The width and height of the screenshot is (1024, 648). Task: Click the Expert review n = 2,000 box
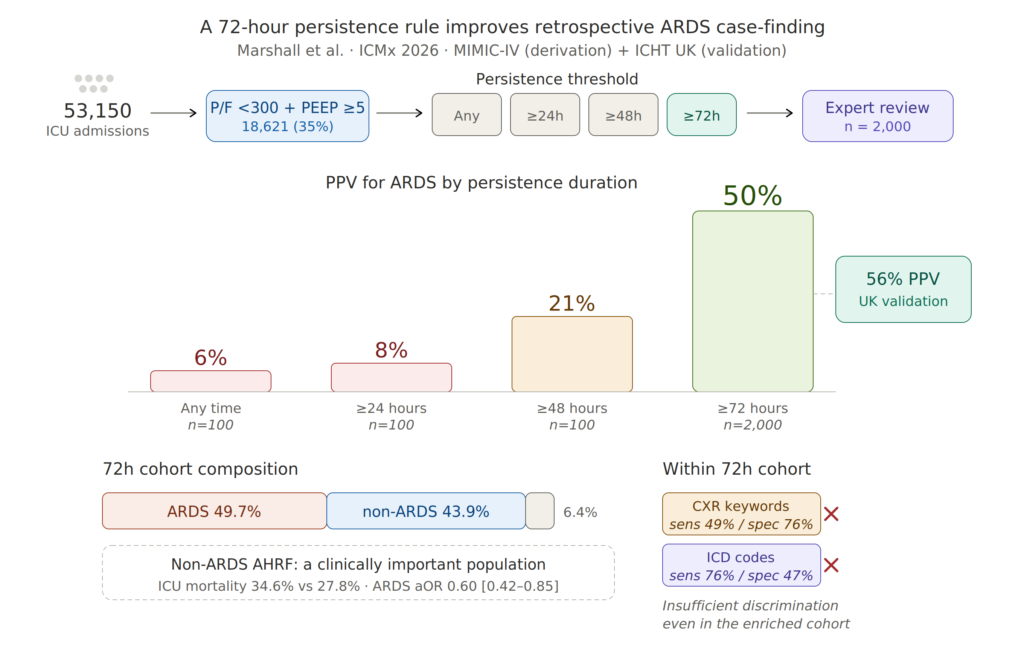click(877, 116)
